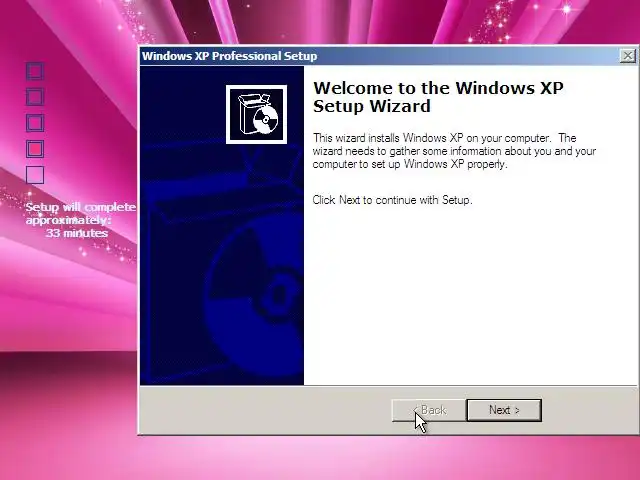Click the 'Click Next to continue with Setup.' text
This screenshot has height=480, width=640.
392,200
